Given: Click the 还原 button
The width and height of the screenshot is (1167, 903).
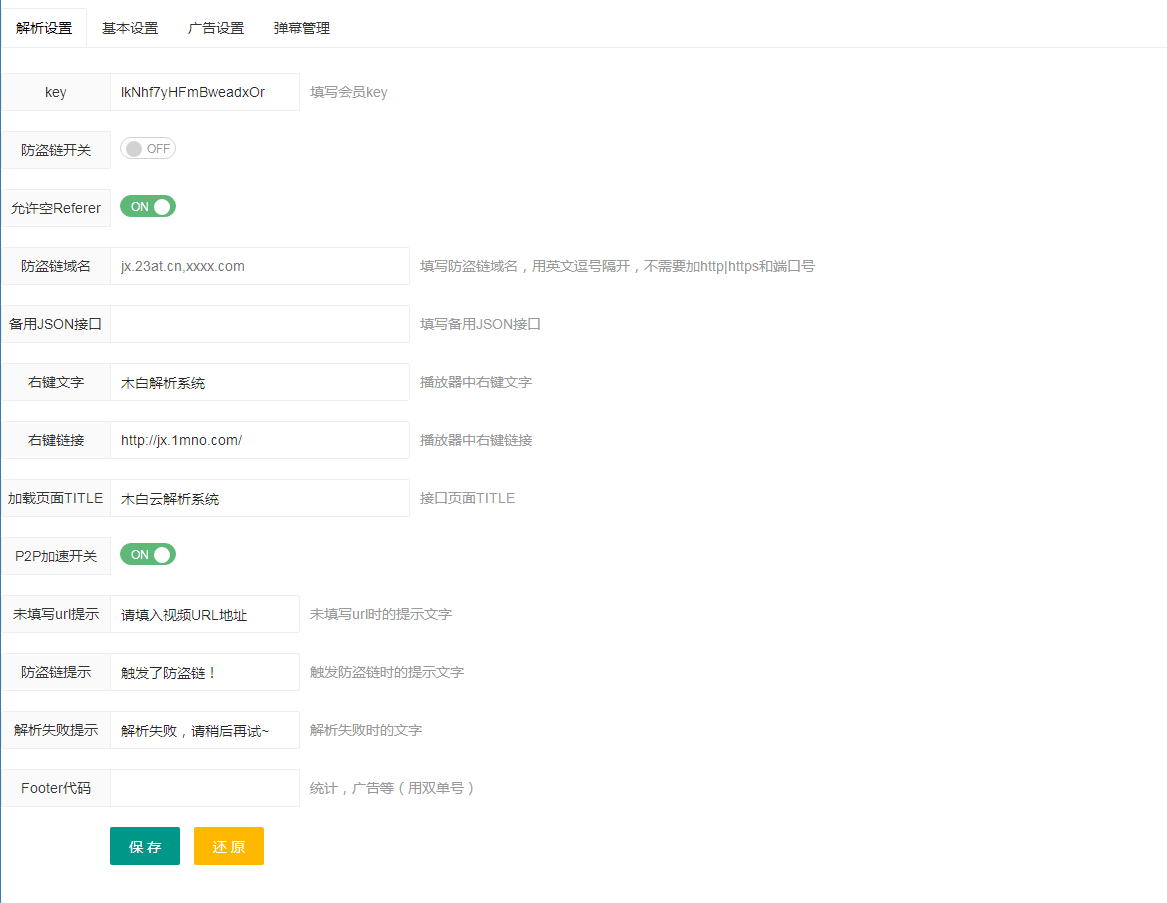Looking at the screenshot, I should 228,845.
